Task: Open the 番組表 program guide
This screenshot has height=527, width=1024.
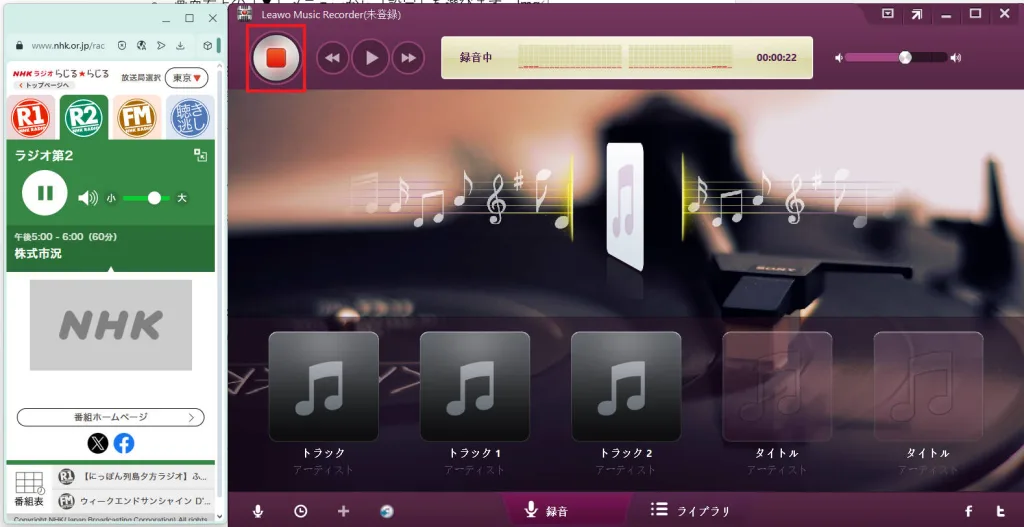Action: (29, 489)
